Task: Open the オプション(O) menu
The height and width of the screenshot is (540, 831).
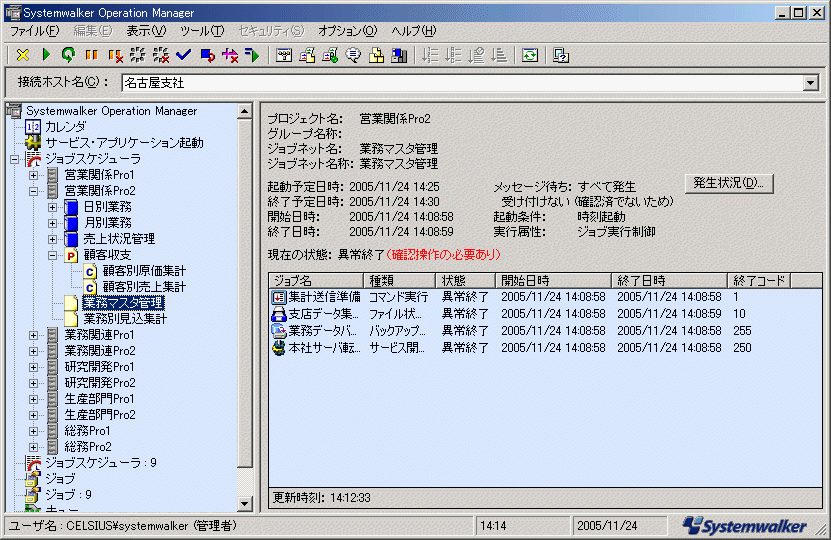Action: [347, 31]
